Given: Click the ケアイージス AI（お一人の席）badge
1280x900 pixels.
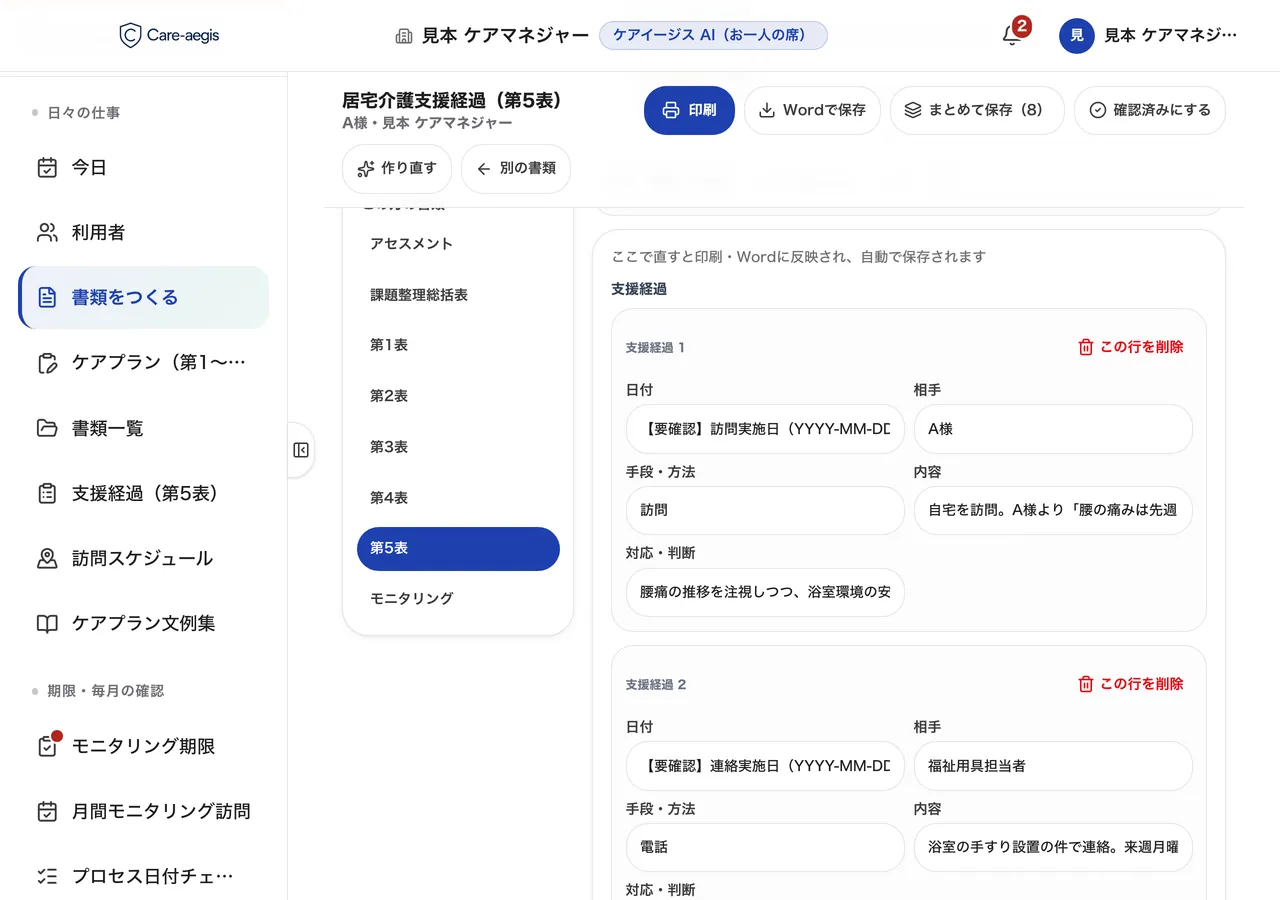Looking at the screenshot, I should (x=713, y=36).
